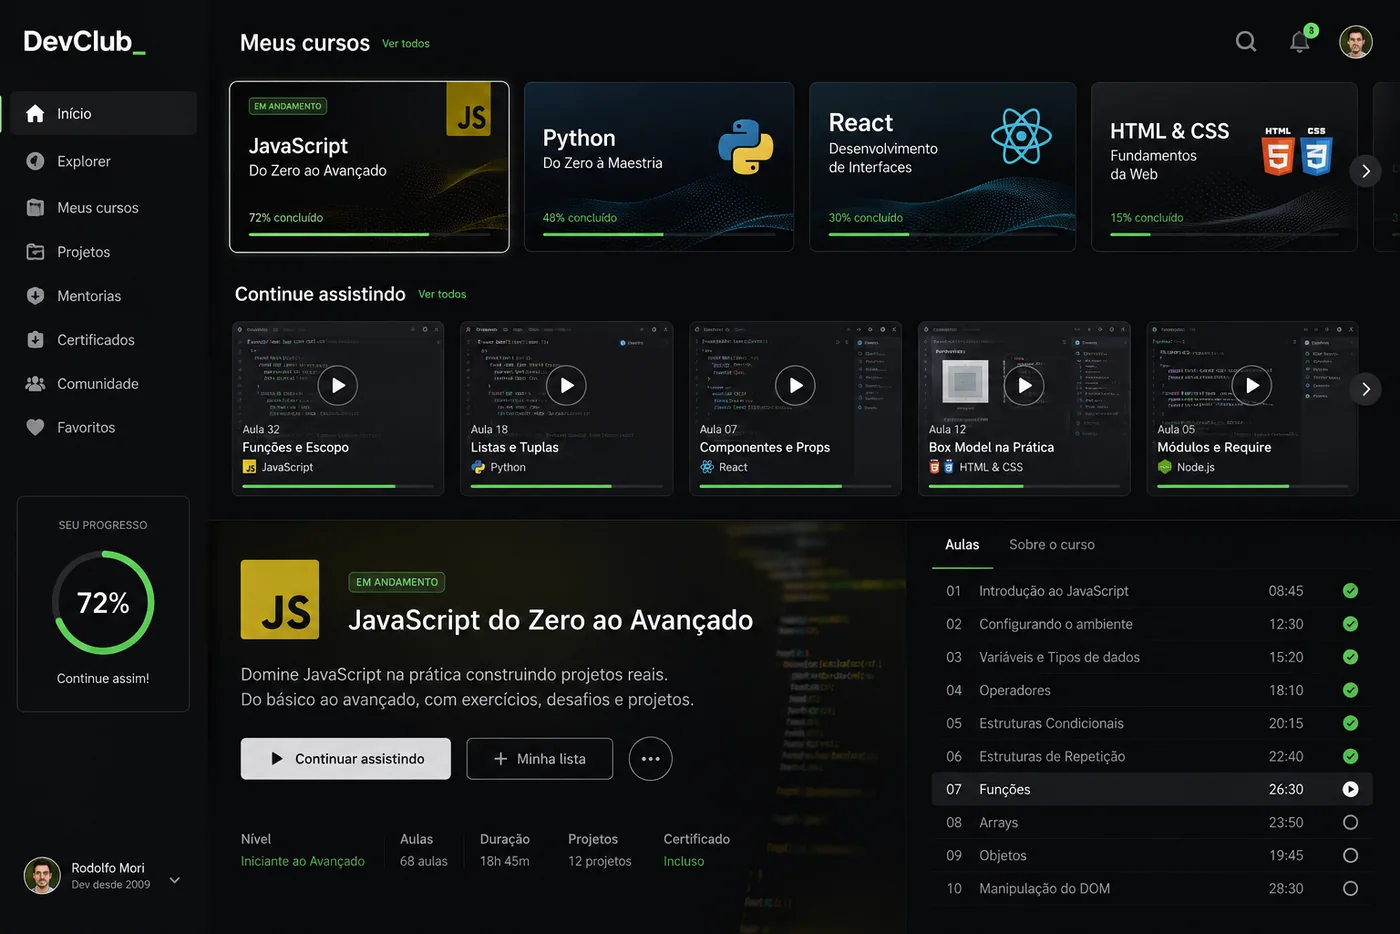Click the Favoritos heart icon
The image size is (1400, 934).
click(35, 427)
